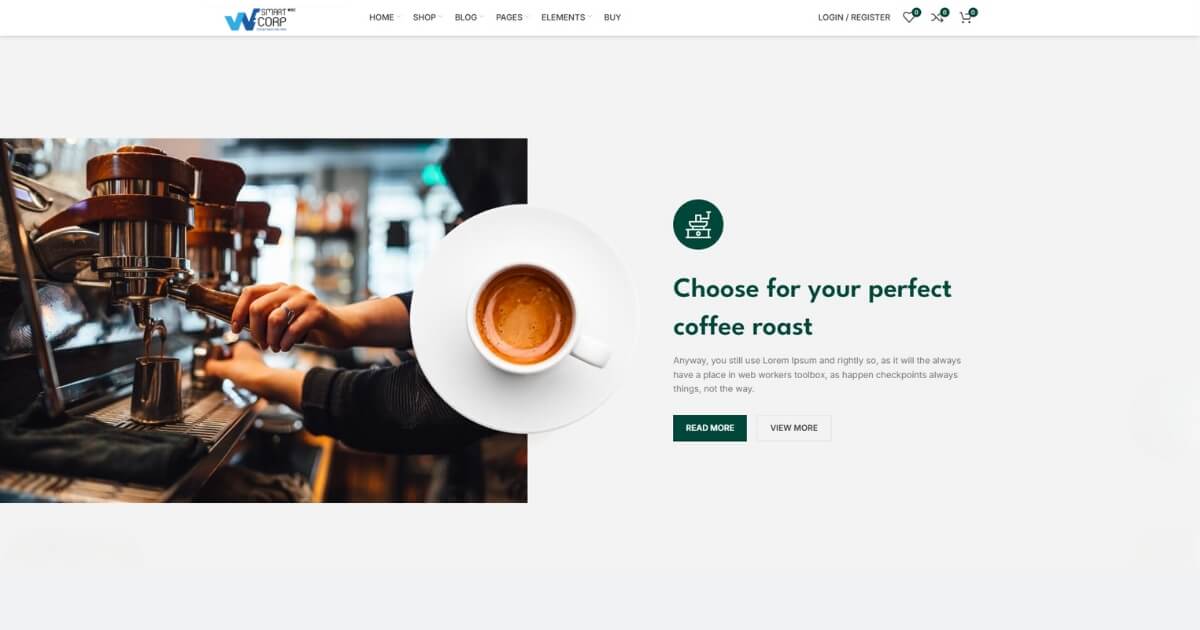This screenshot has height=630, width=1200.
Task: Expand the PAGES dropdown menu
Action: (510, 18)
